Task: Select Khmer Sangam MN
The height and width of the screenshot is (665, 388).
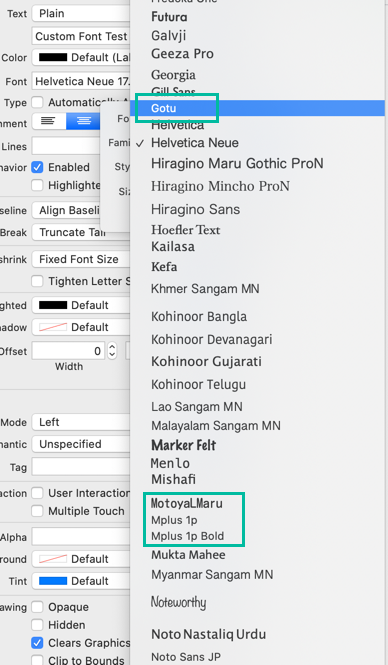Action: pyautogui.click(x=205, y=289)
